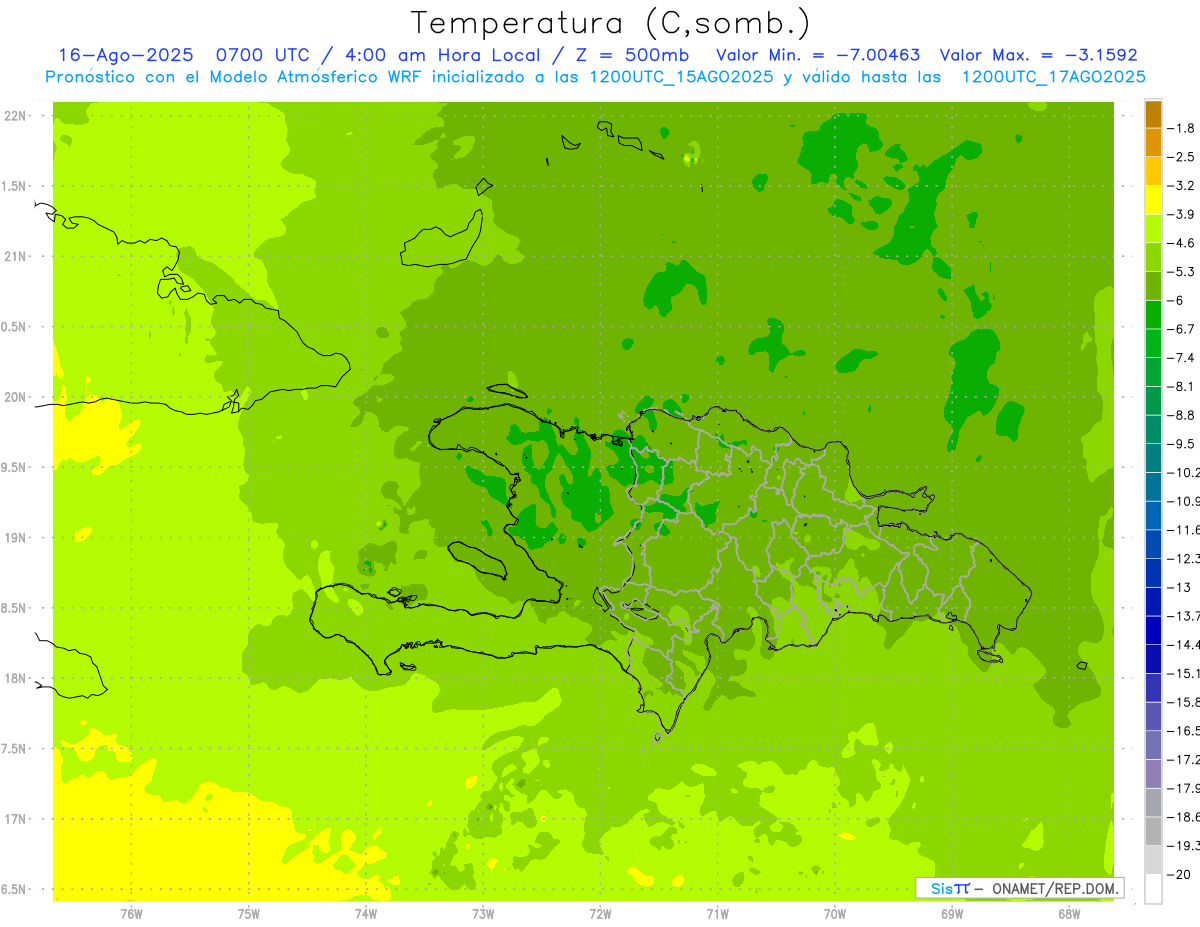
Task: Click the "-1.8" colorbar label
Action: click(1181, 128)
